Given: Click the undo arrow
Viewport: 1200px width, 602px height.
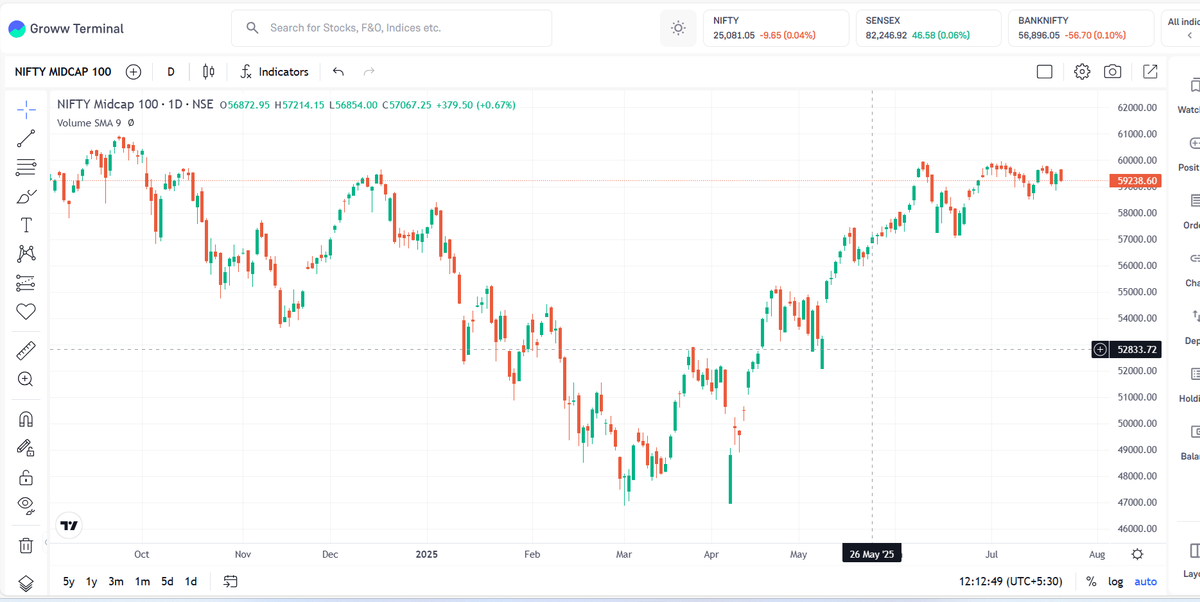Looking at the screenshot, I should click(338, 72).
